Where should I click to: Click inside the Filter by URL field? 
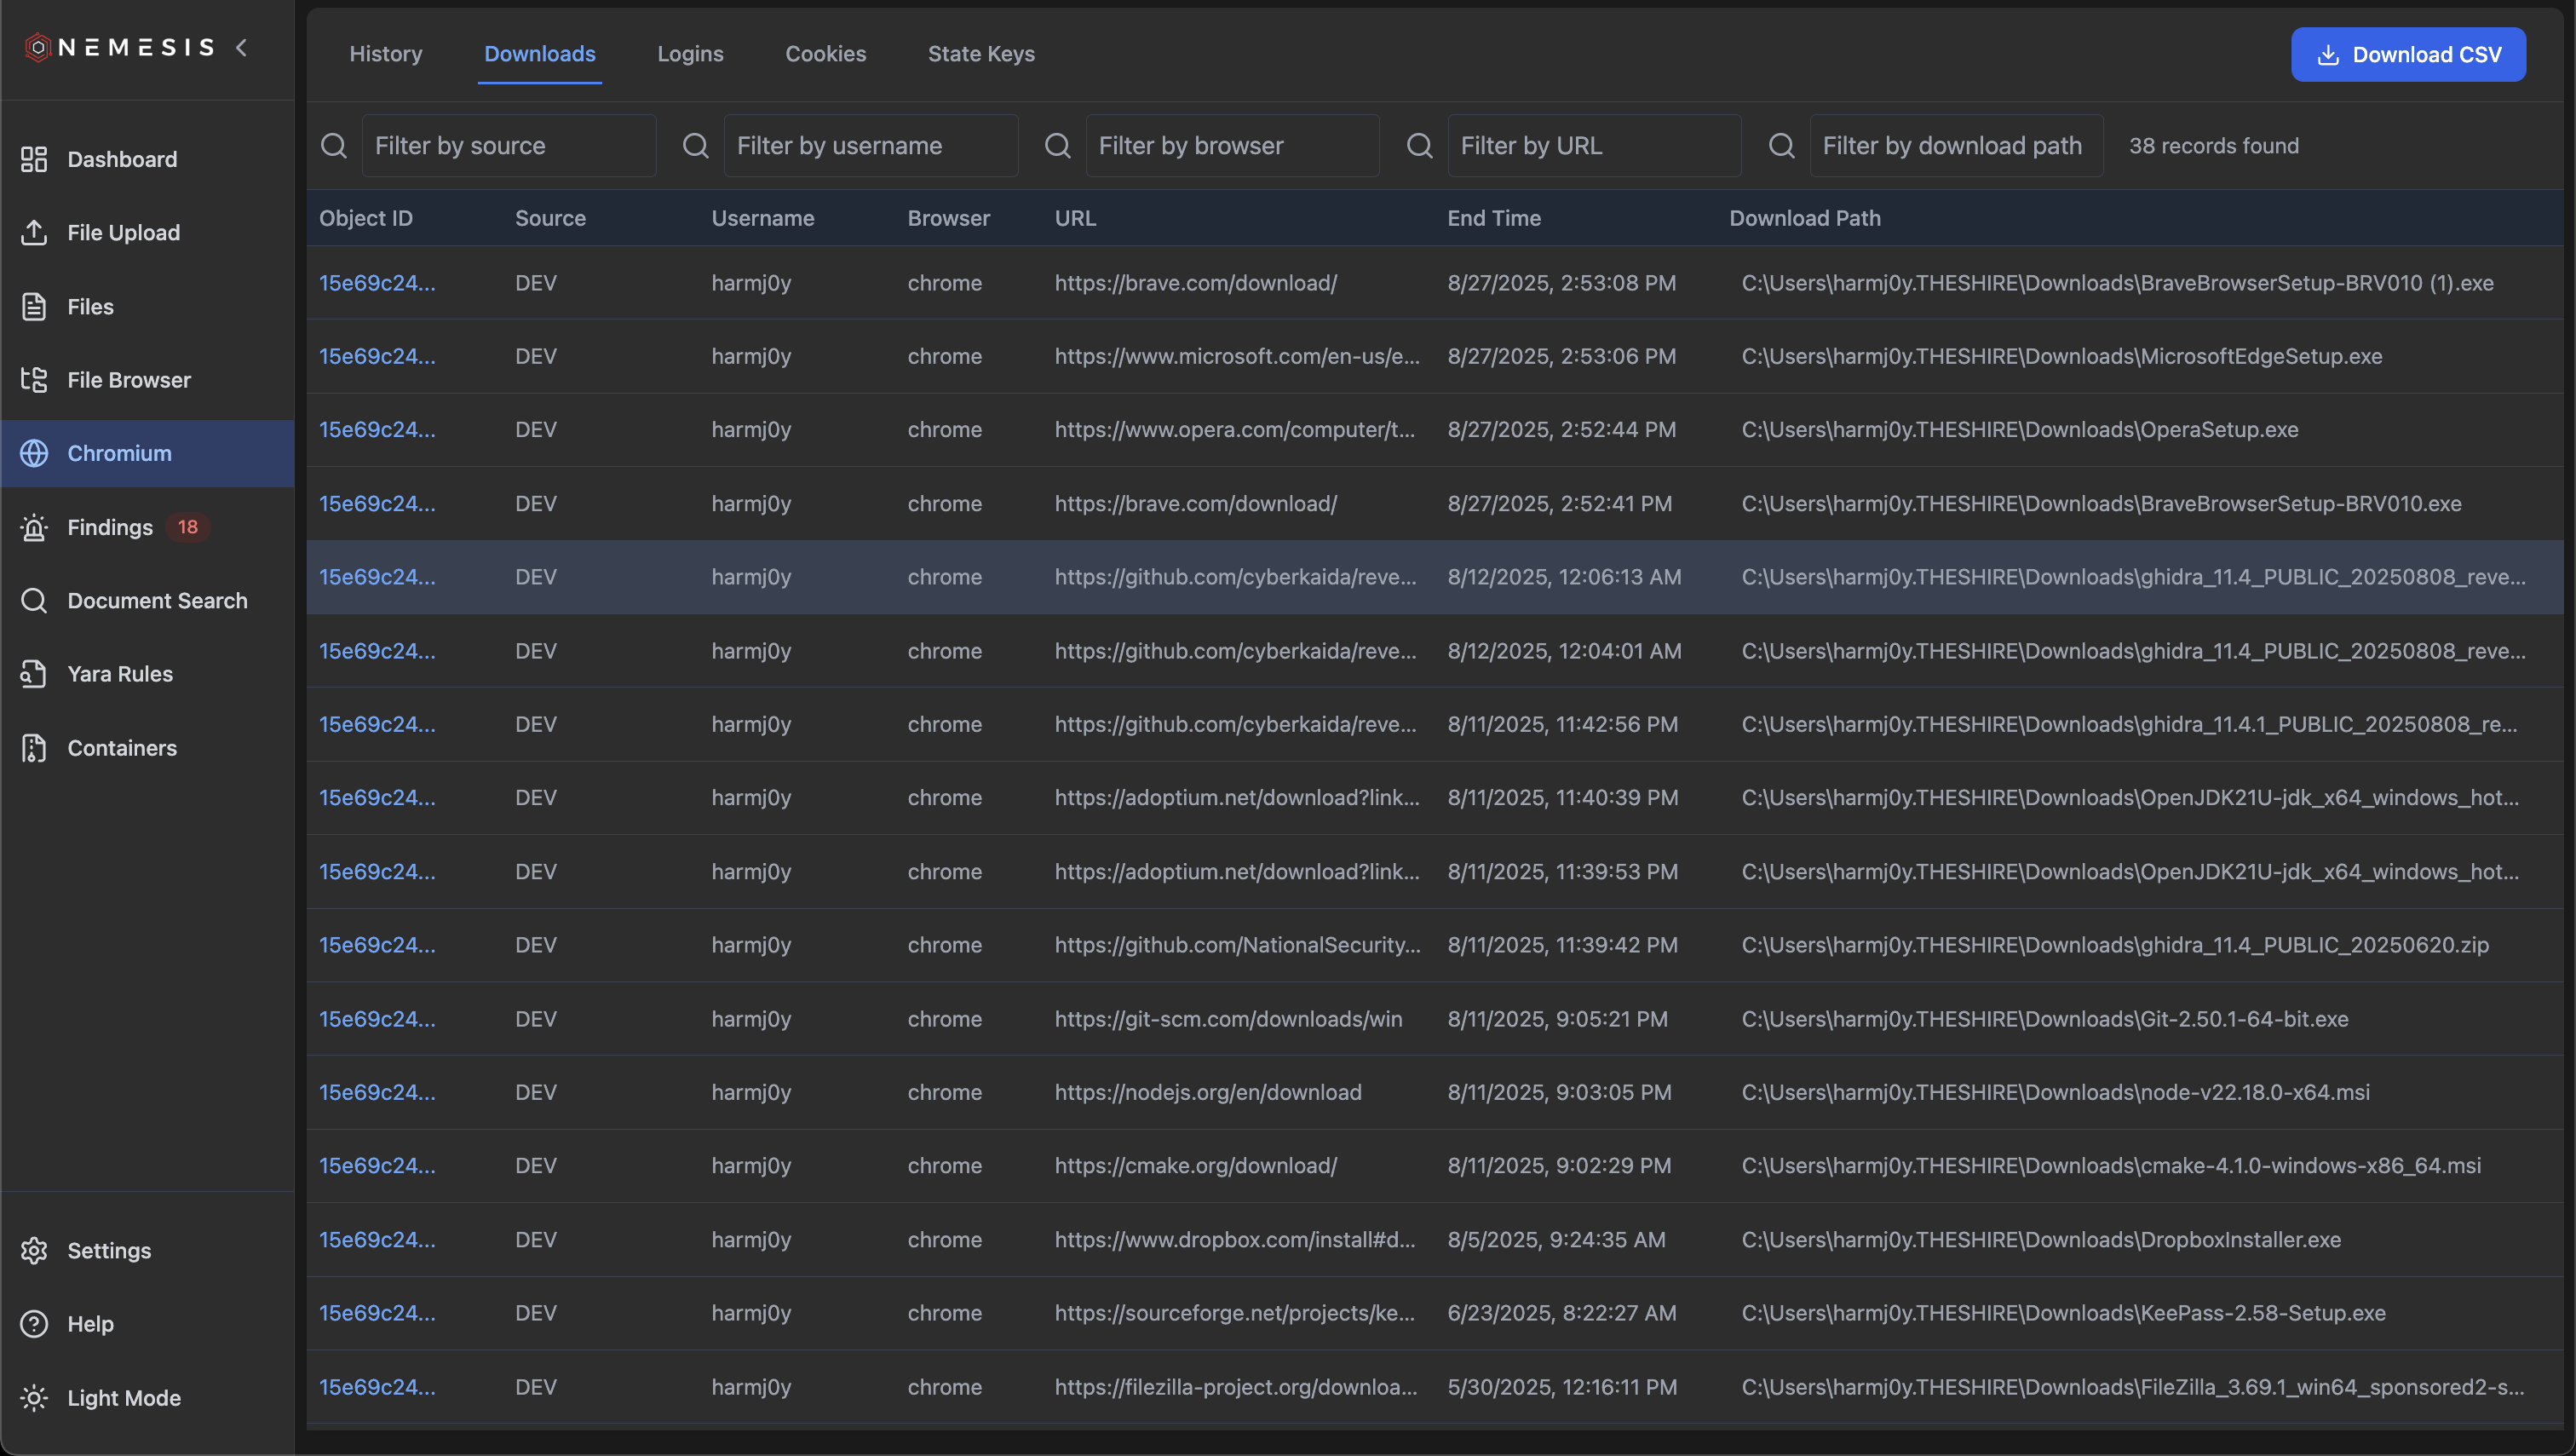pyautogui.click(x=1594, y=145)
